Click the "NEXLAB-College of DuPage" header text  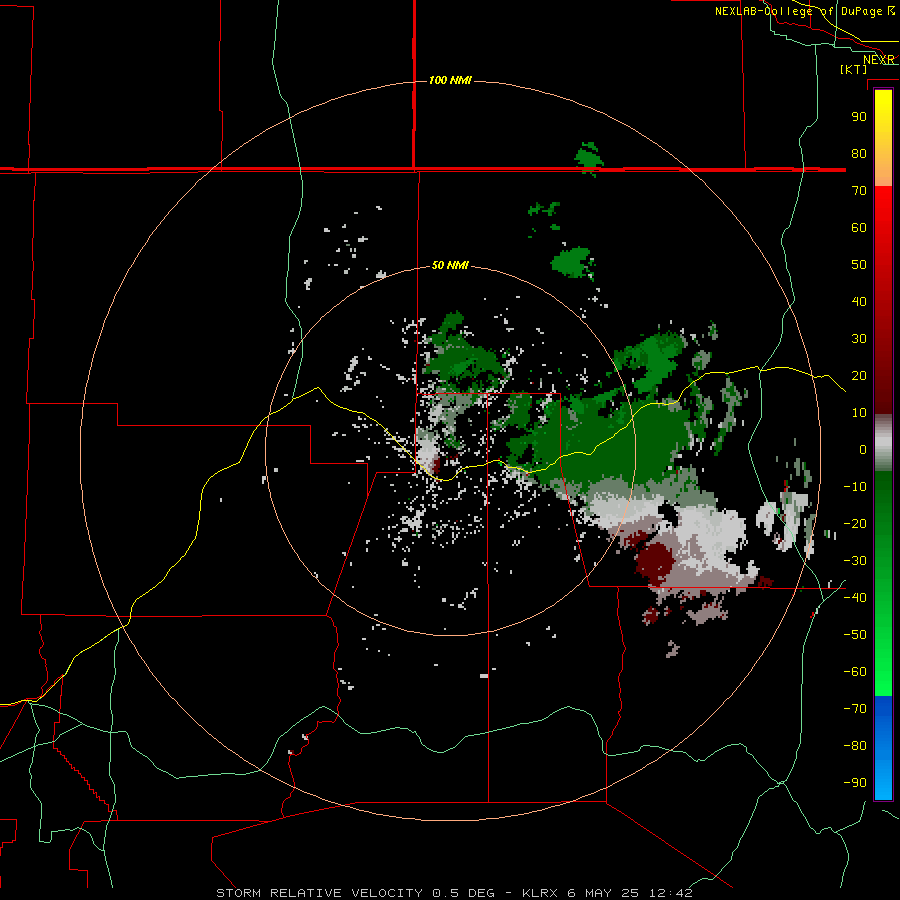pos(798,11)
